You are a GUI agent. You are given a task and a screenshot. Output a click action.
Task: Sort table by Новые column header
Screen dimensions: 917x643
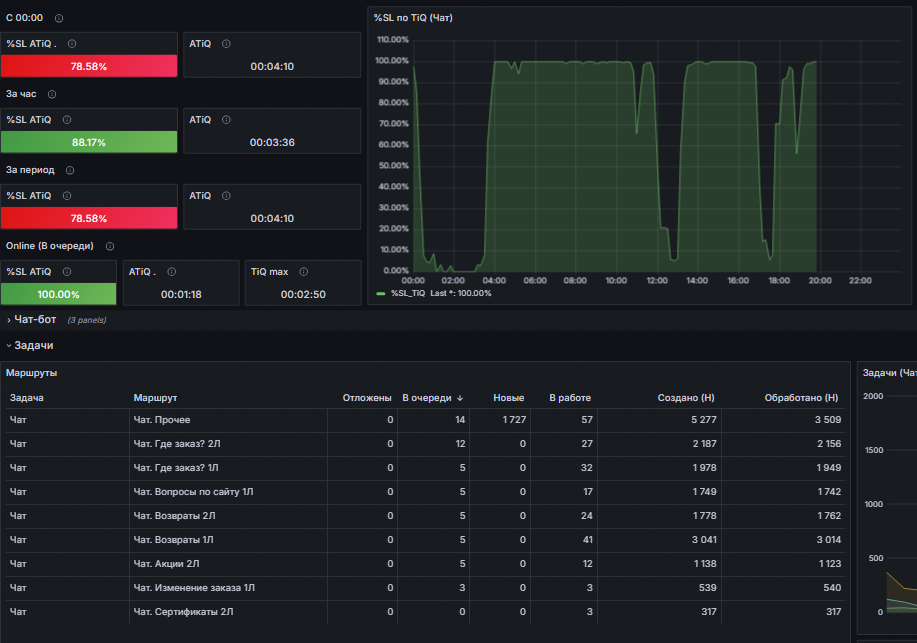click(508, 398)
